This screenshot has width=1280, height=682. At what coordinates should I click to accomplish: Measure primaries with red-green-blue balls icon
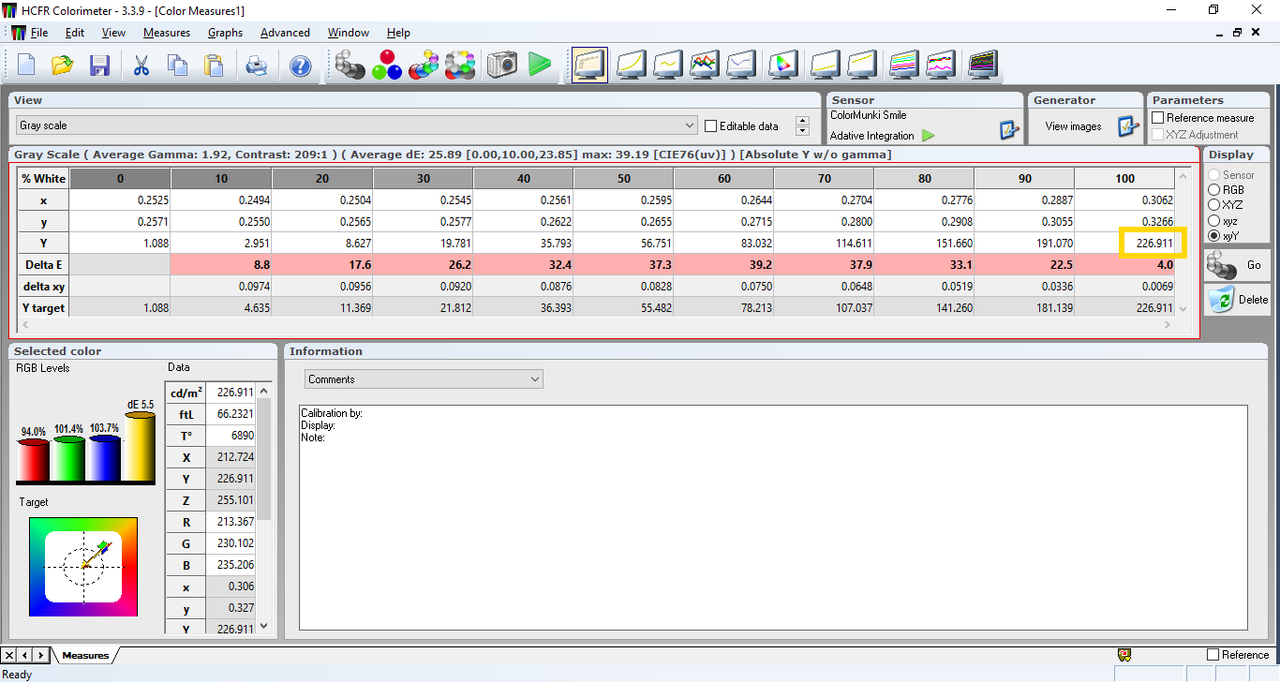pos(387,65)
